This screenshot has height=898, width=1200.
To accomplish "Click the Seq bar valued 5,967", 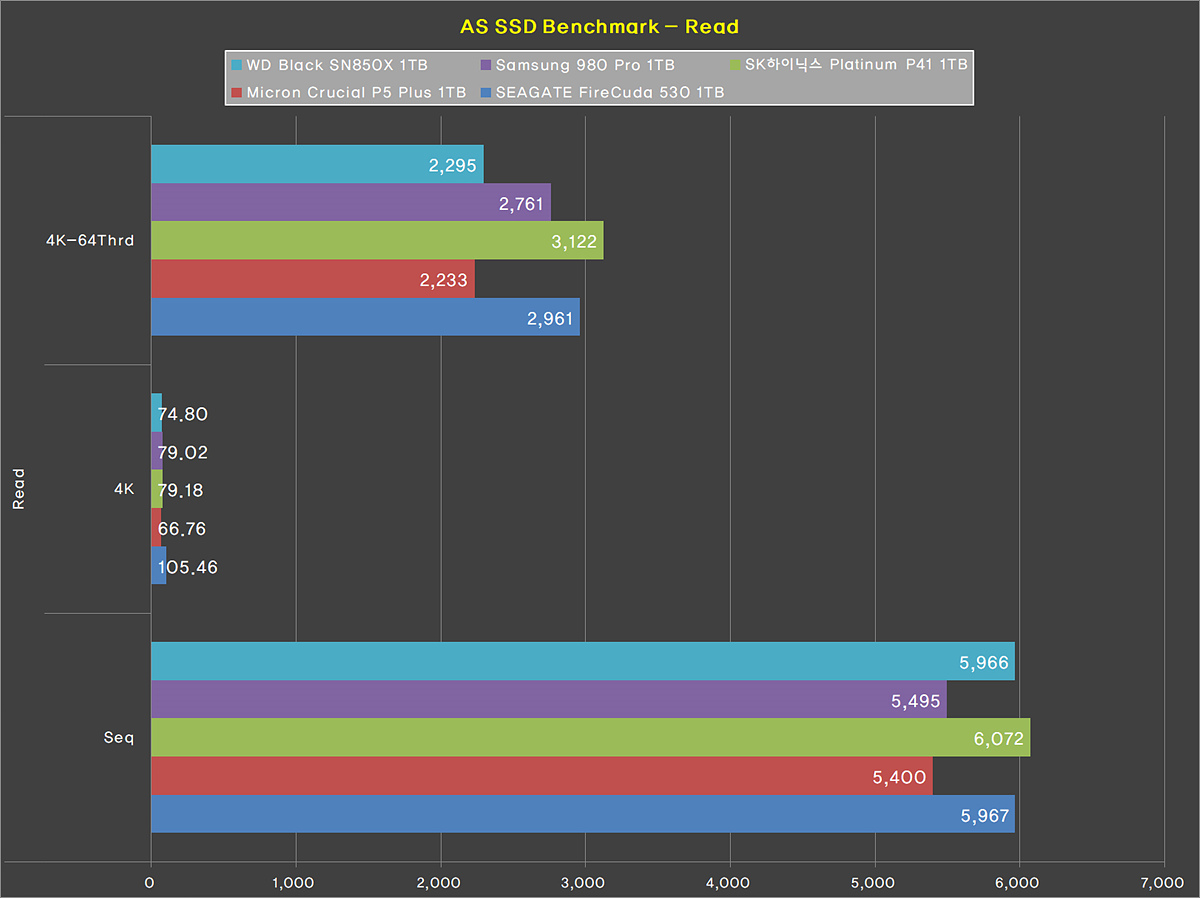I will 583,813.
